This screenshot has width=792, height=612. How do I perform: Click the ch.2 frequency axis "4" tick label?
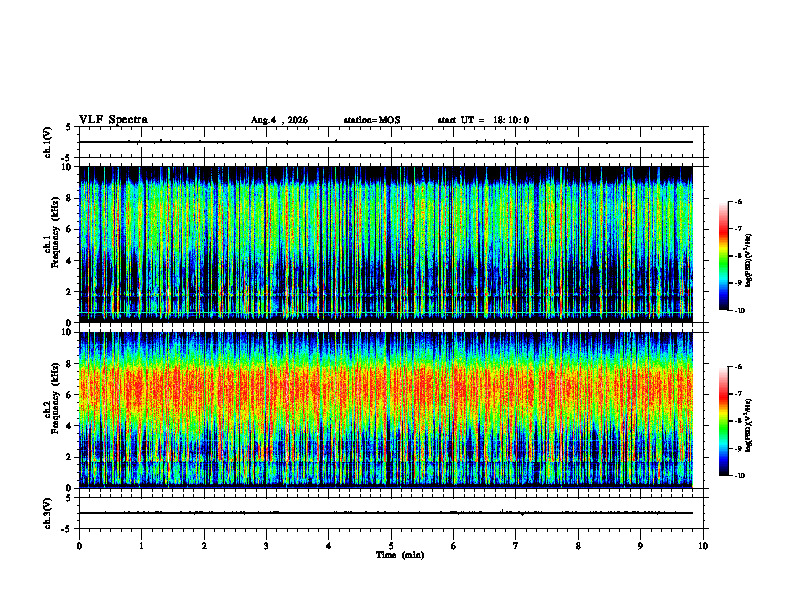[x=69, y=426]
